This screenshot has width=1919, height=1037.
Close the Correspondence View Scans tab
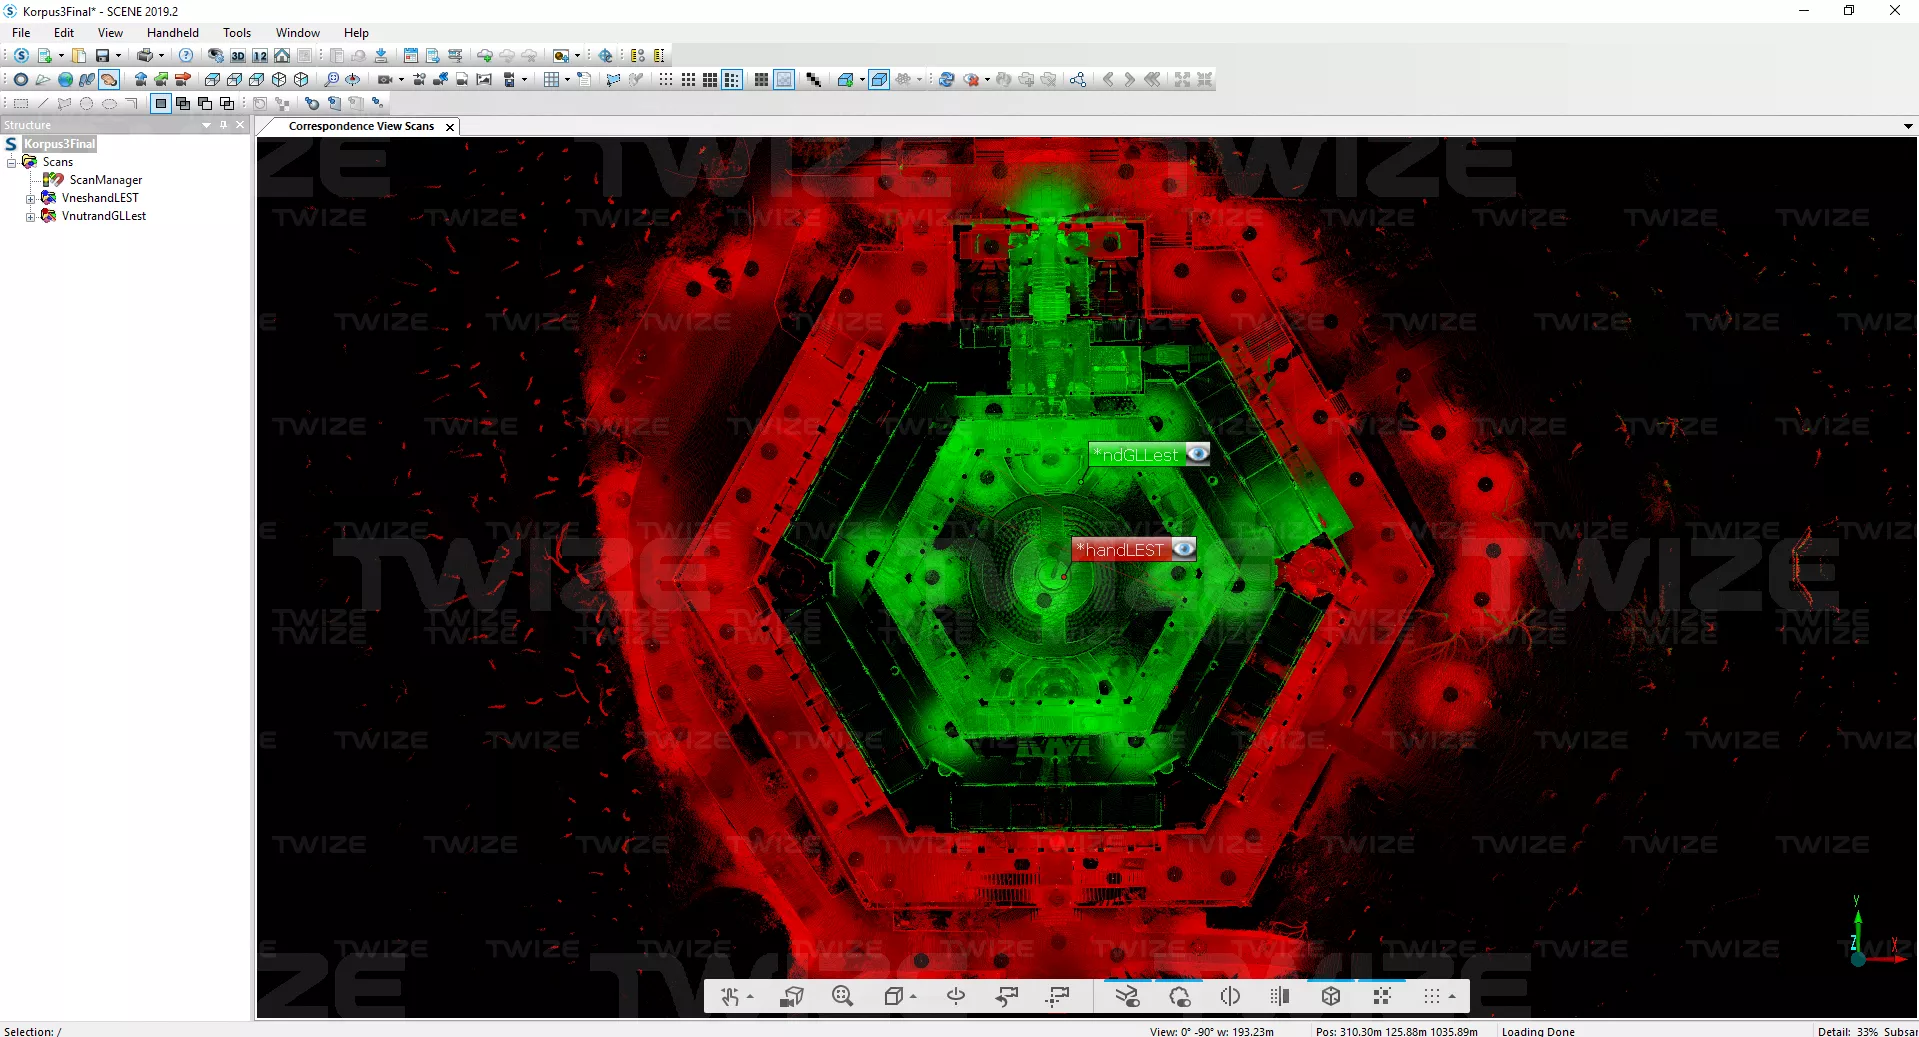[x=450, y=127]
